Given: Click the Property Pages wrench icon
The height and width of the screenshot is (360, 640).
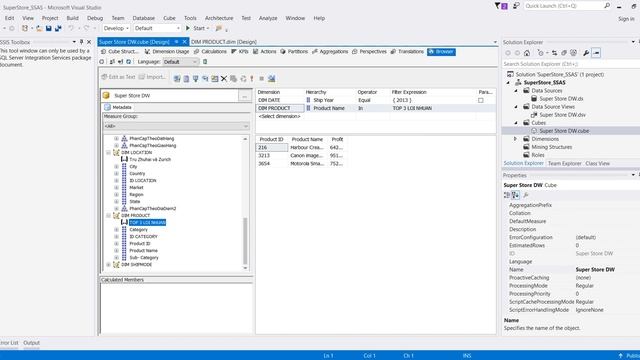Looking at the screenshot, I should tap(526, 195).
